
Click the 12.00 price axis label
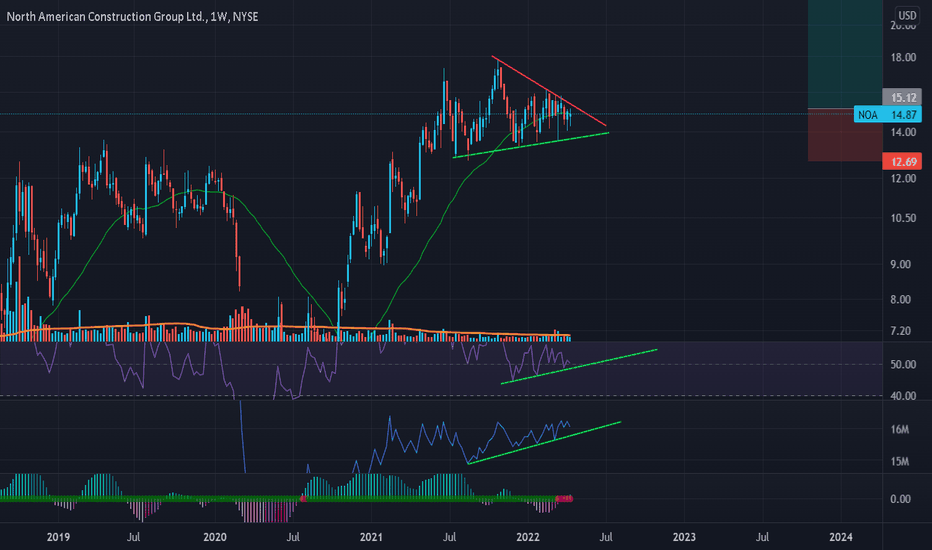[x=903, y=178]
